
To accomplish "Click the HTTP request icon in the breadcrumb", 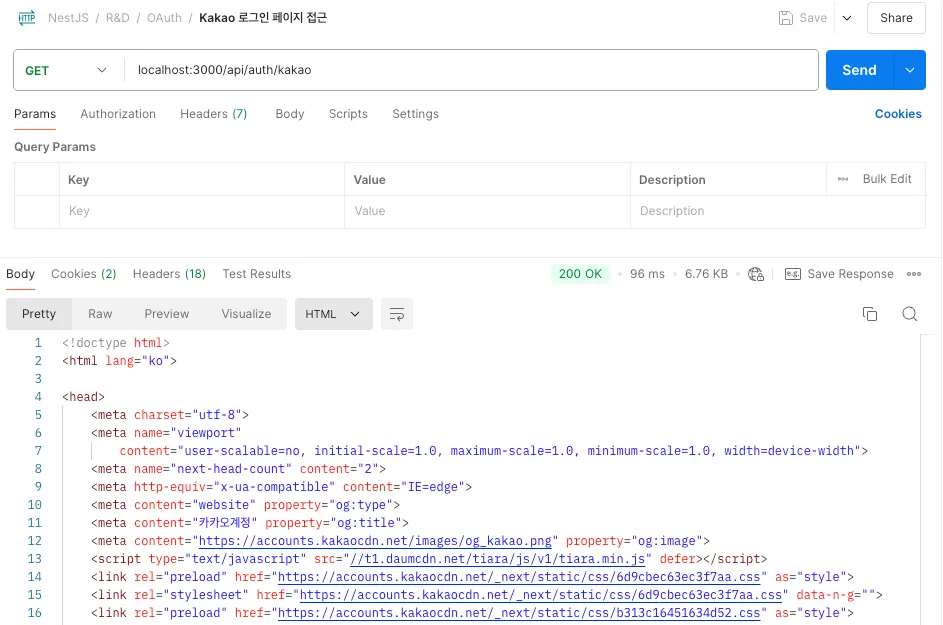I will coord(26,17).
